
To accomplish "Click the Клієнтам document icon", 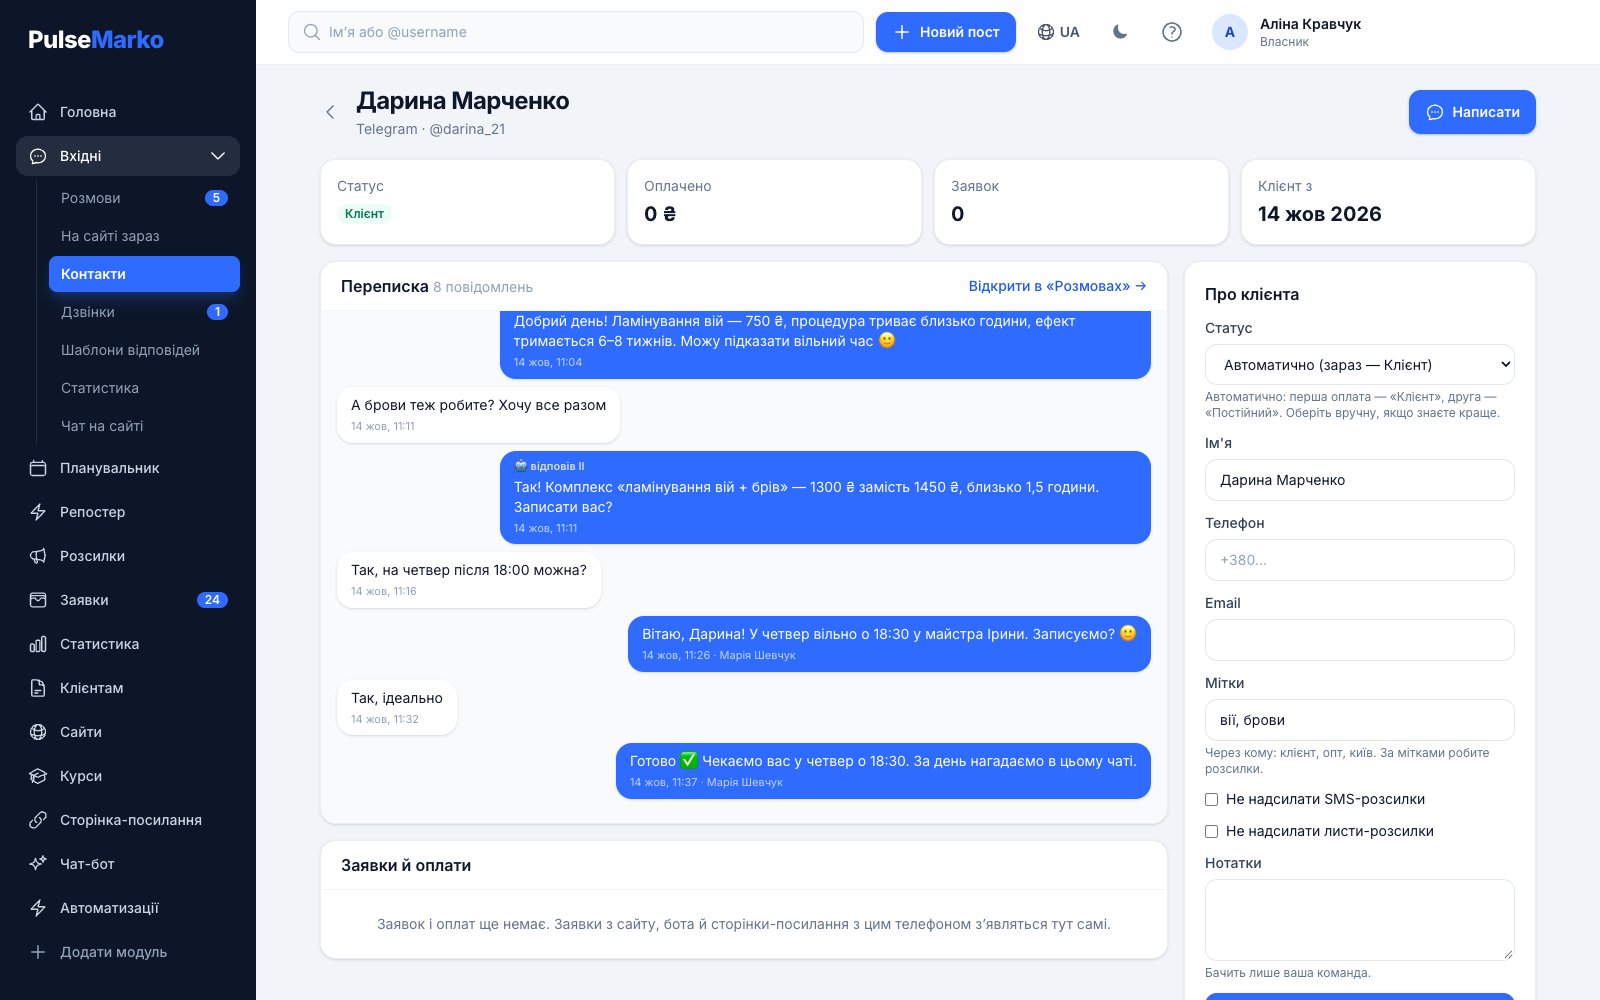I will coord(38,688).
